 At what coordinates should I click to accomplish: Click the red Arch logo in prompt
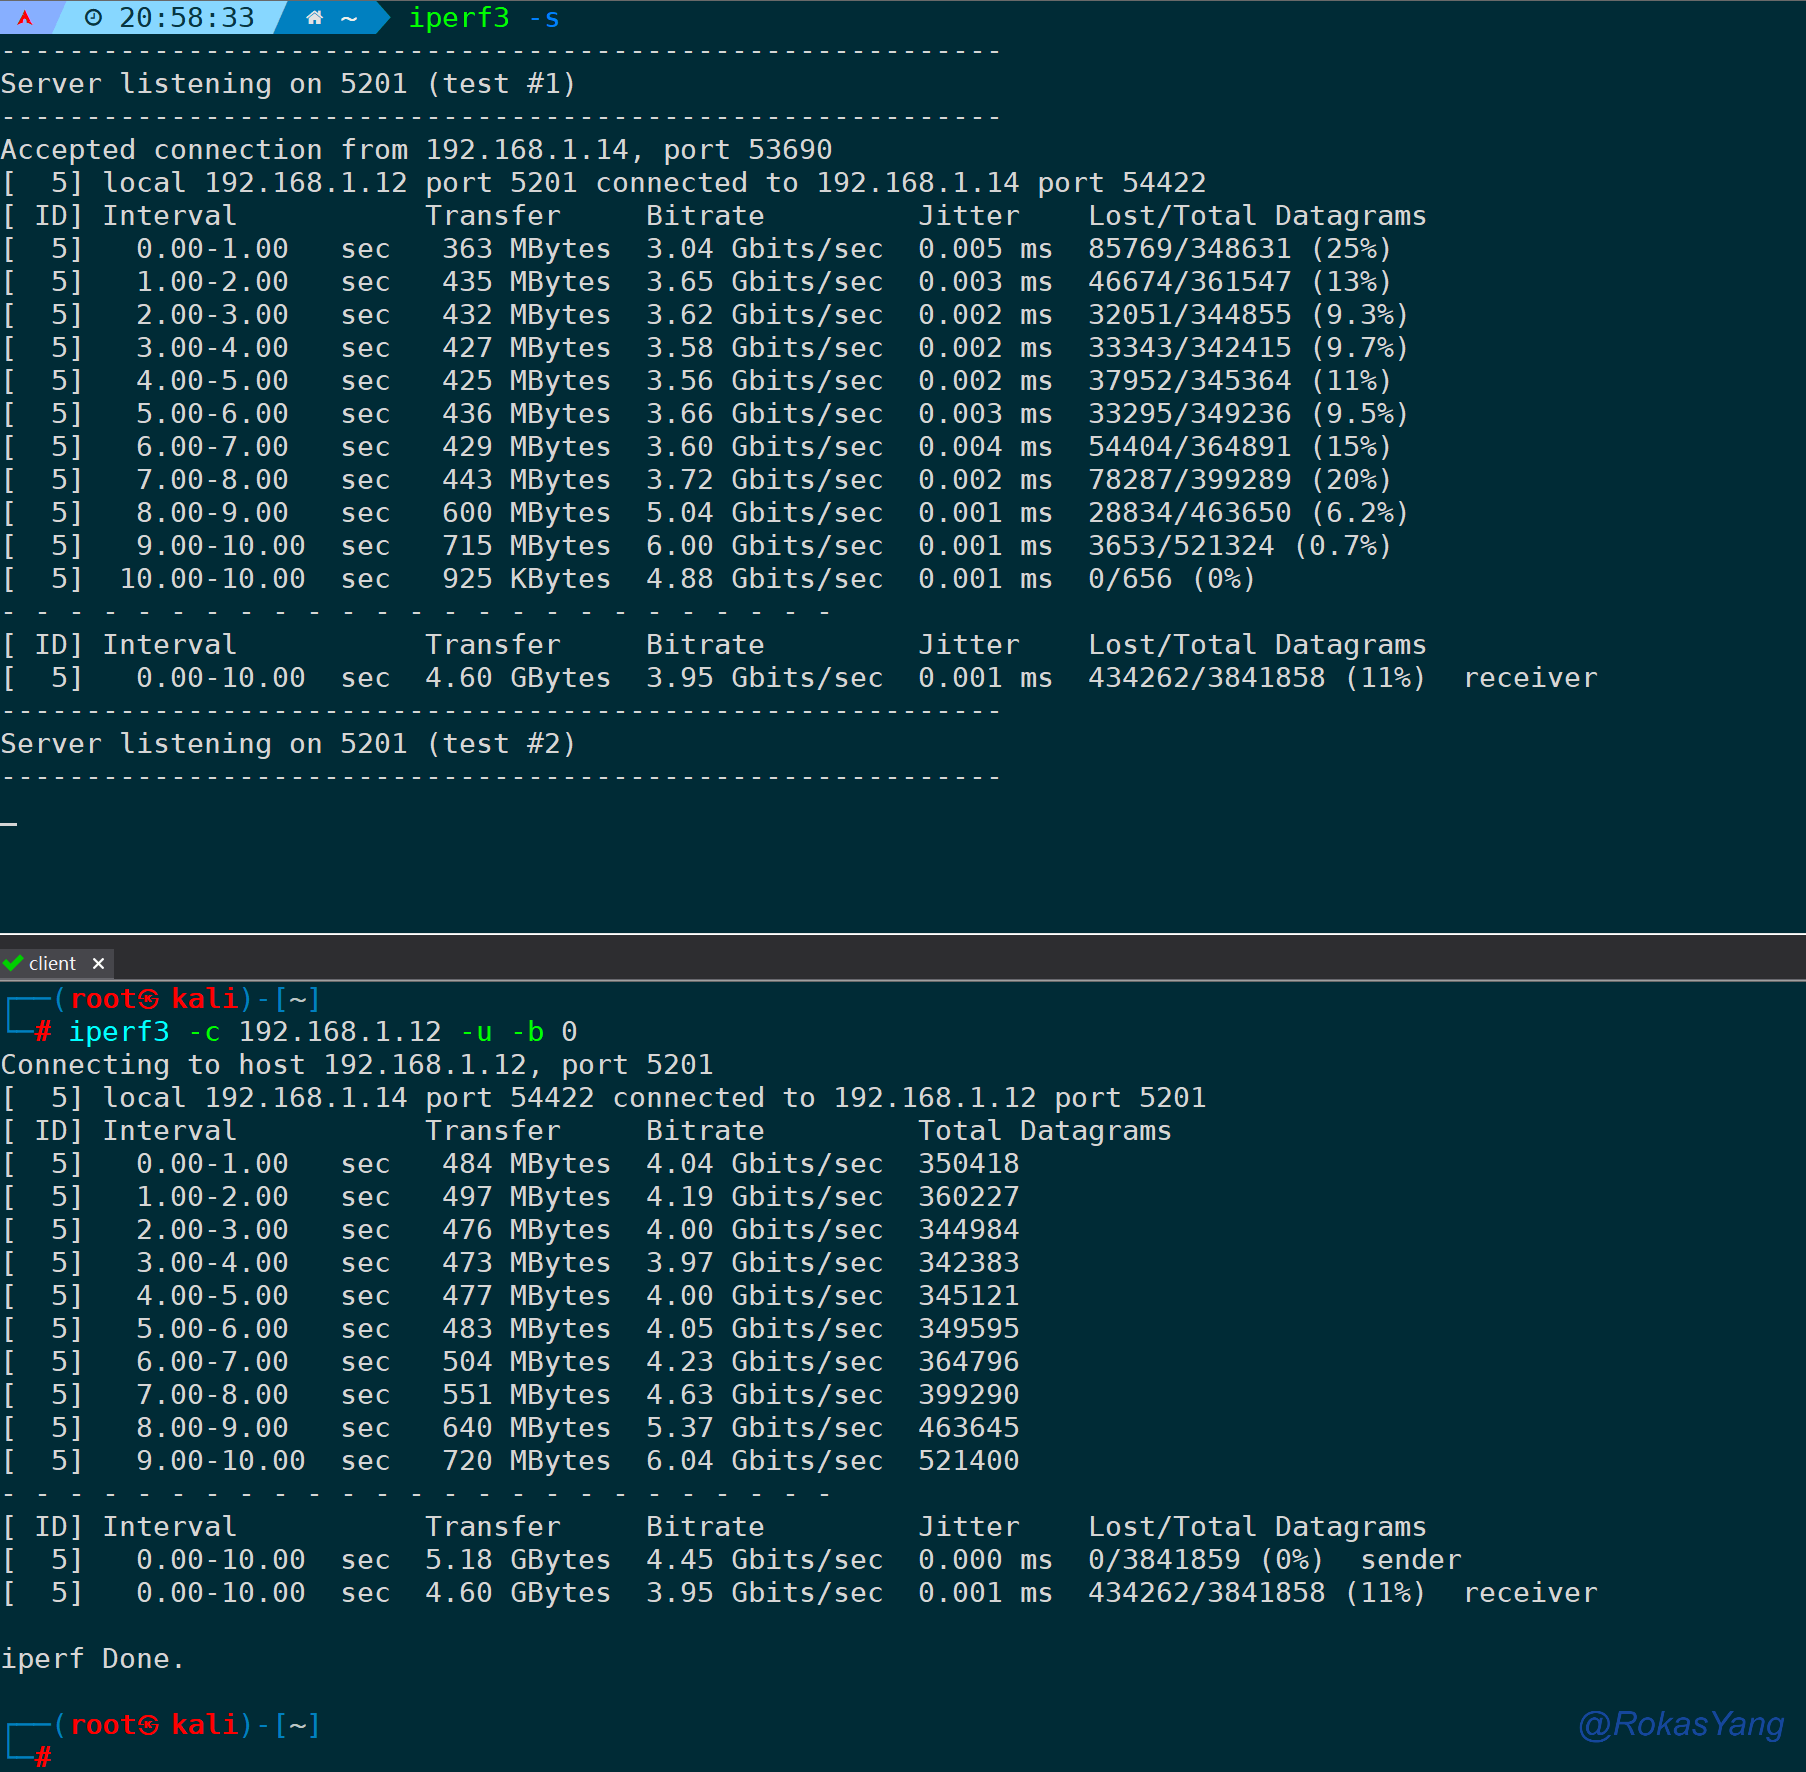click(x=25, y=18)
